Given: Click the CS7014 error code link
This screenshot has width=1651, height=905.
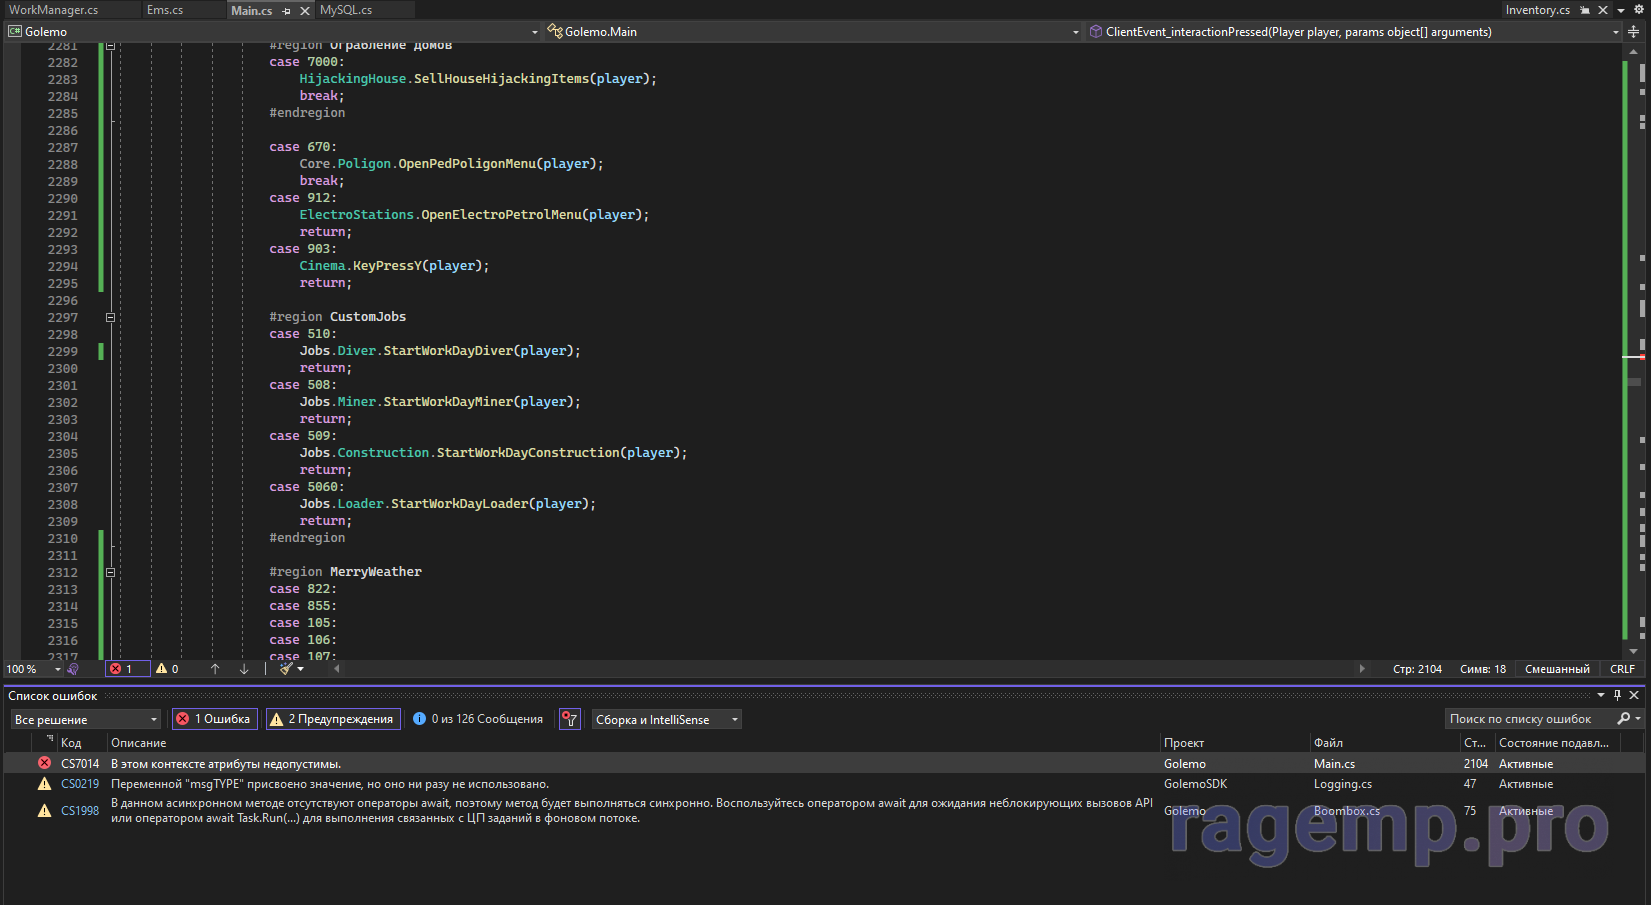Looking at the screenshot, I should coord(80,764).
